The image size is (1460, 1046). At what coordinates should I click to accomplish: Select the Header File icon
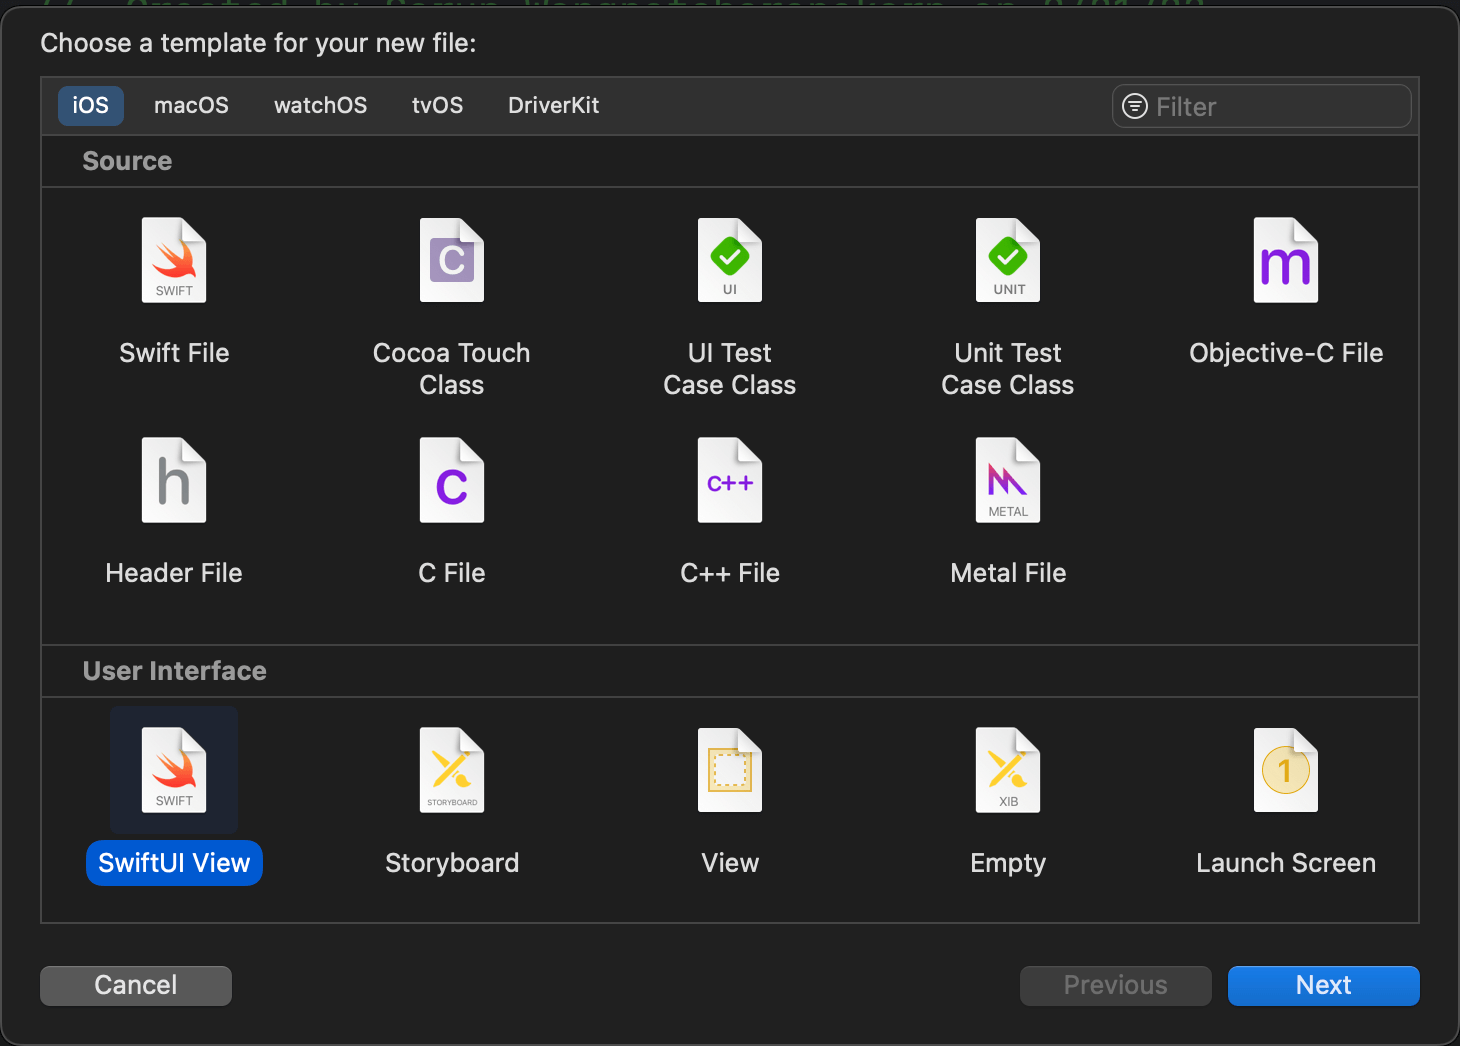[x=174, y=480]
